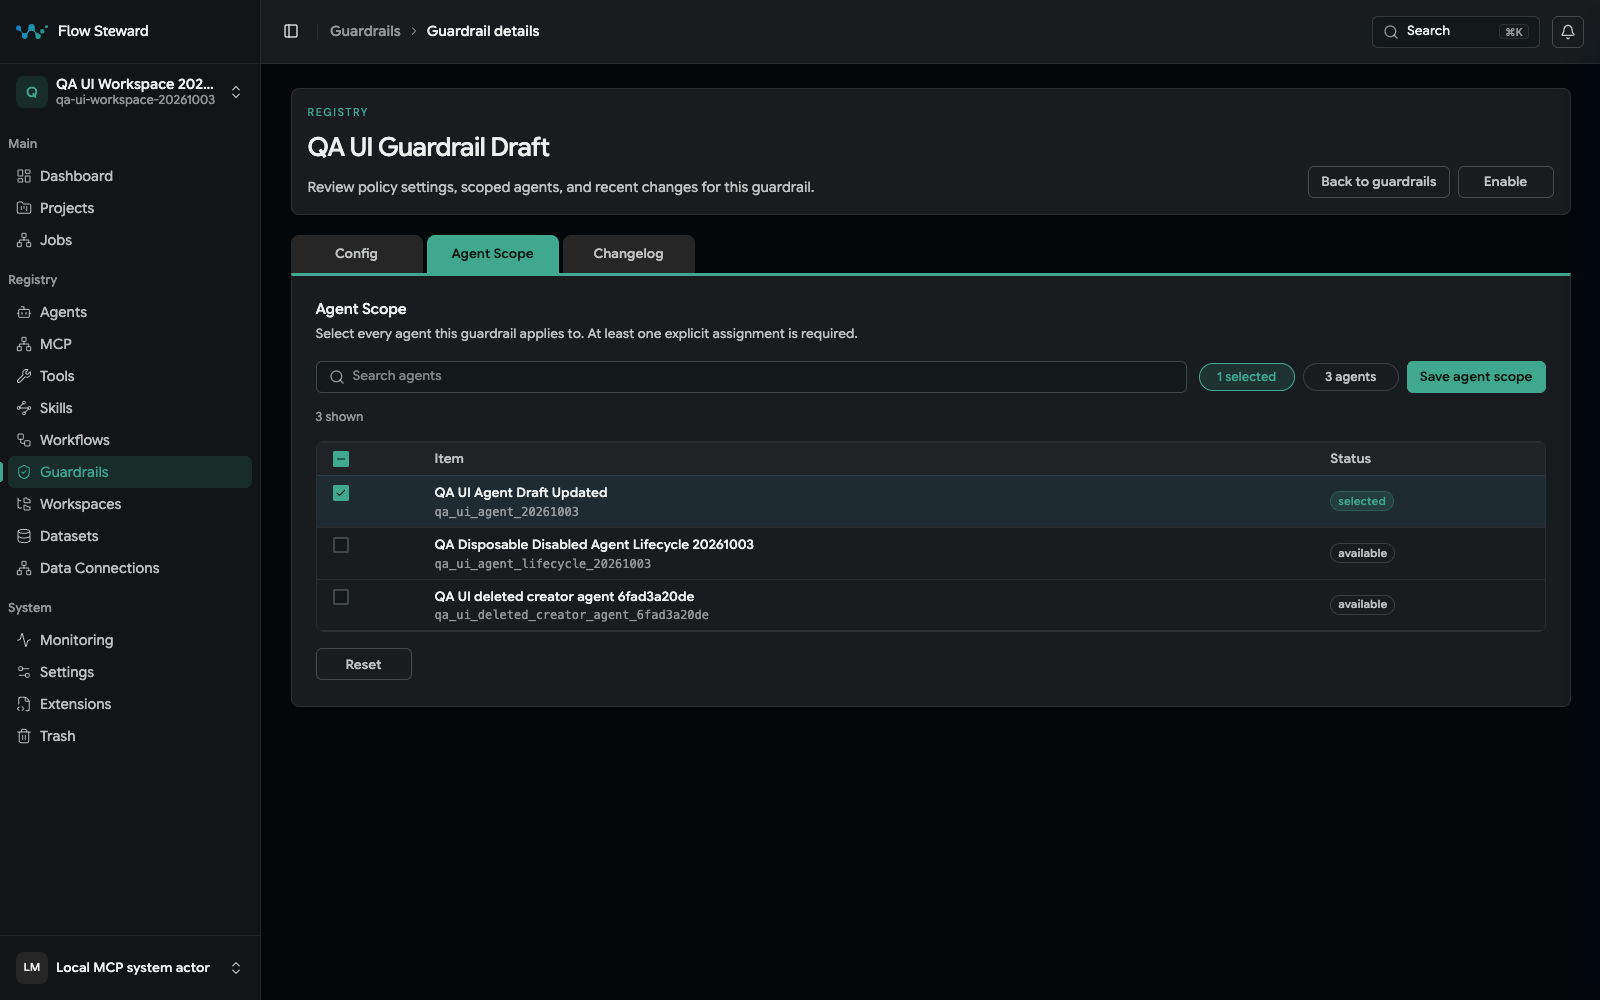Open Monitoring under System
Screen dimensions: 1600x1000
coord(130,640)
